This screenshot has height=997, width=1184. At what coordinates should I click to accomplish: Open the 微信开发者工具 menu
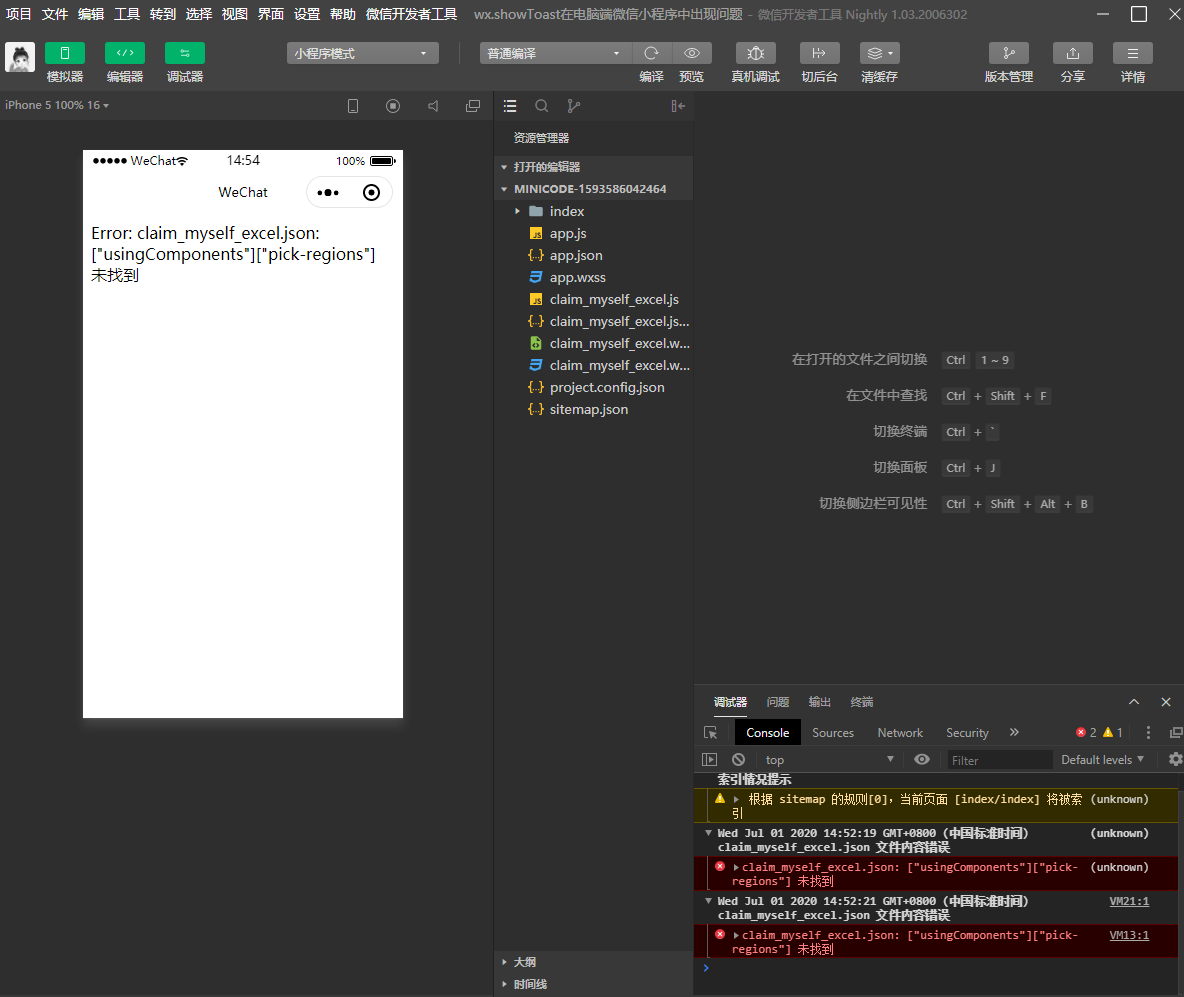tap(412, 14)
